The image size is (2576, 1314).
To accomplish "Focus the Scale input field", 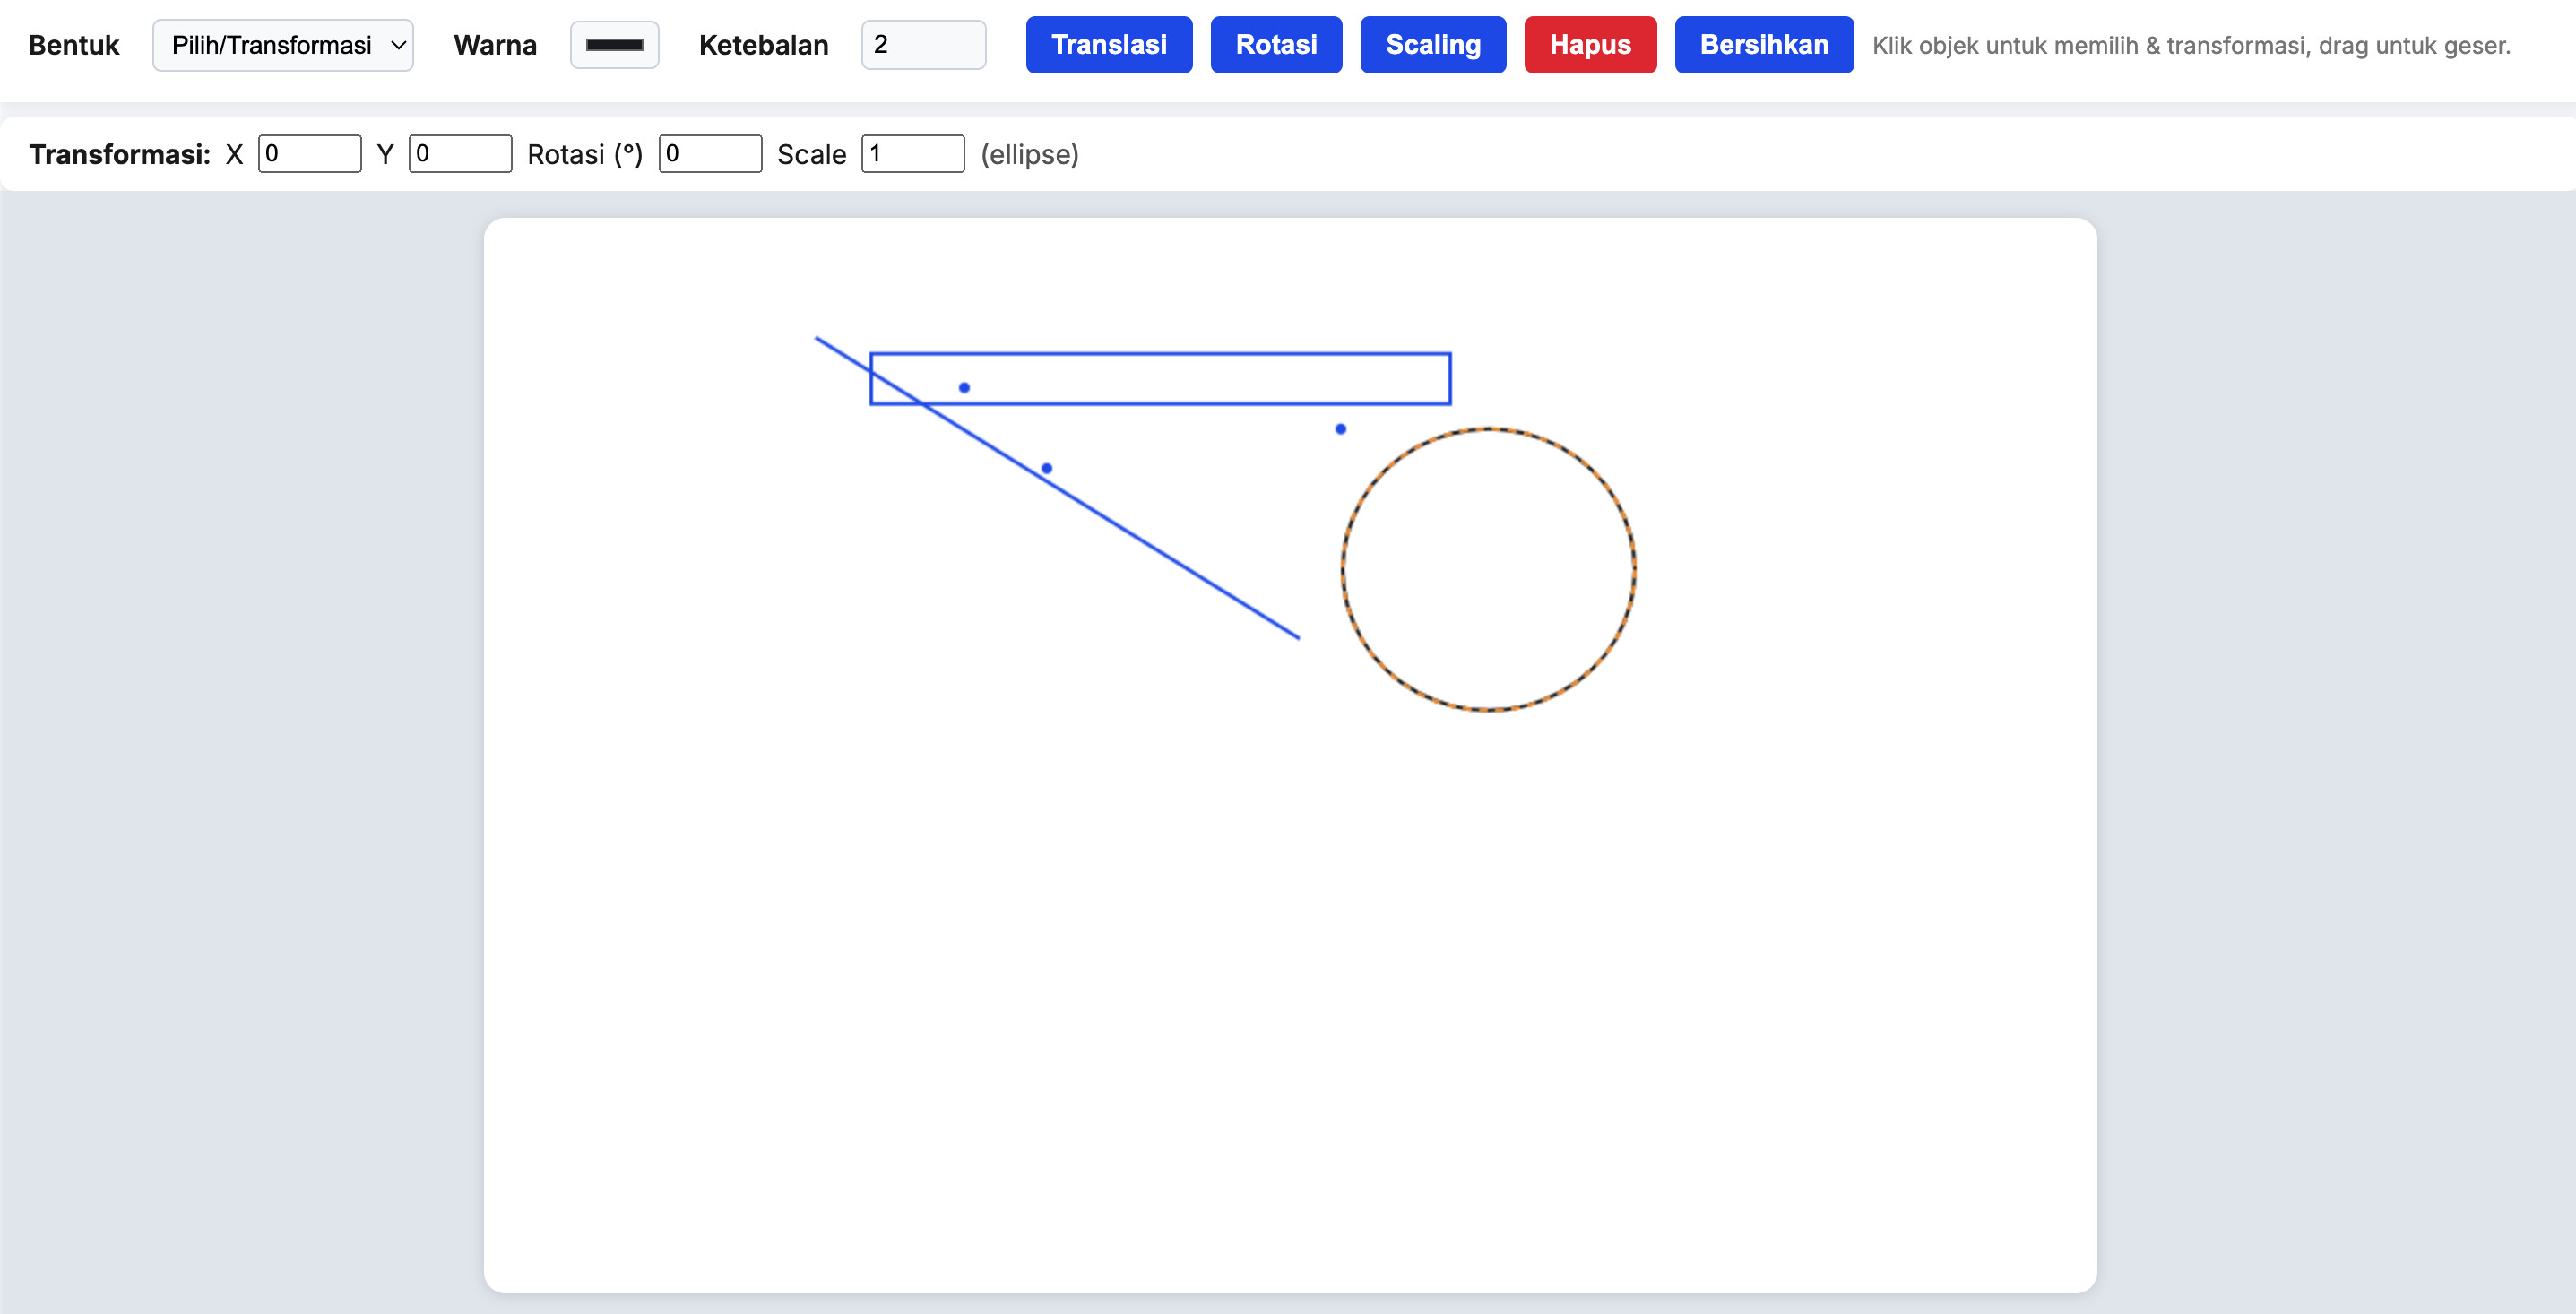I will [913, 154].
